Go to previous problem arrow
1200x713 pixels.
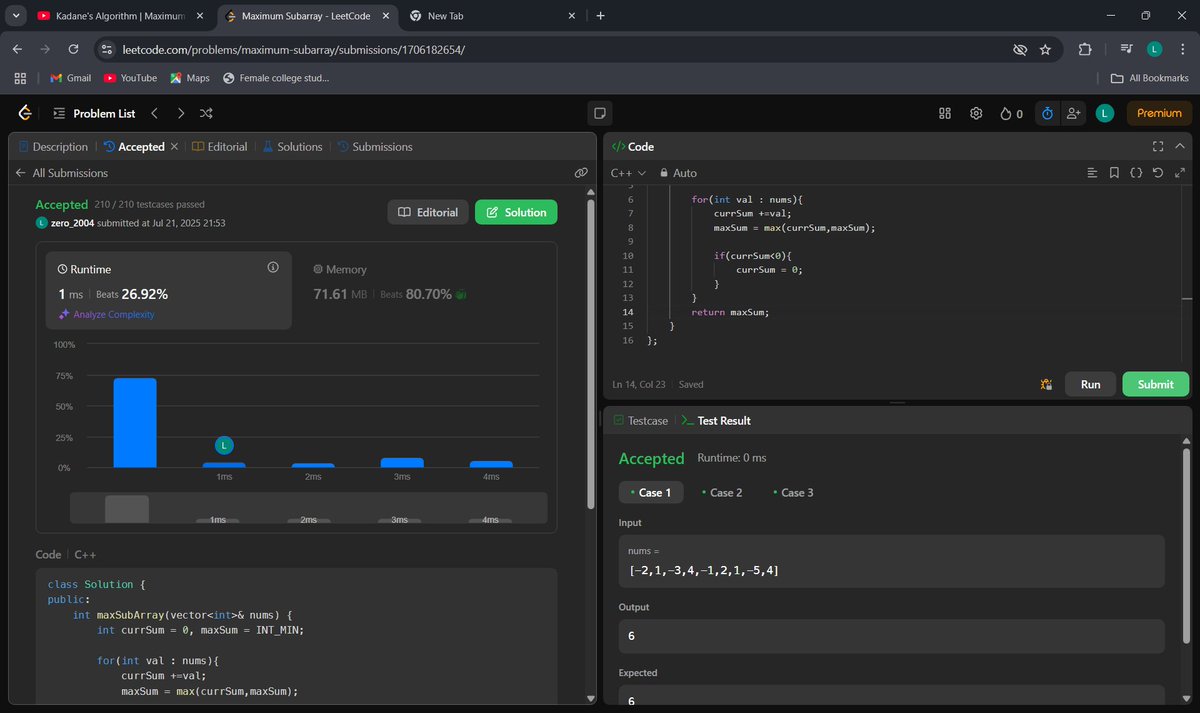[x=154, y=113]
